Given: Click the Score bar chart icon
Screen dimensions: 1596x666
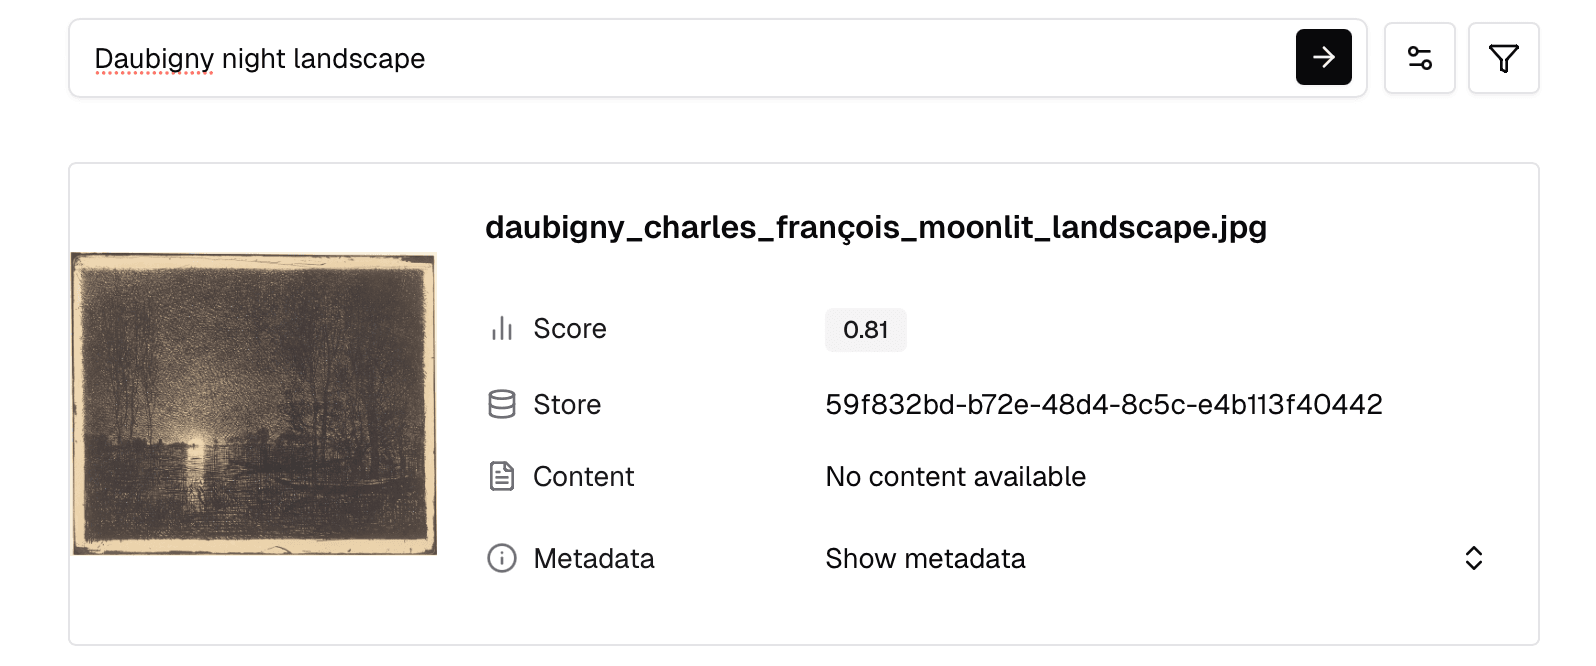Looking at the screenshot, I should [x=502, y=329].
